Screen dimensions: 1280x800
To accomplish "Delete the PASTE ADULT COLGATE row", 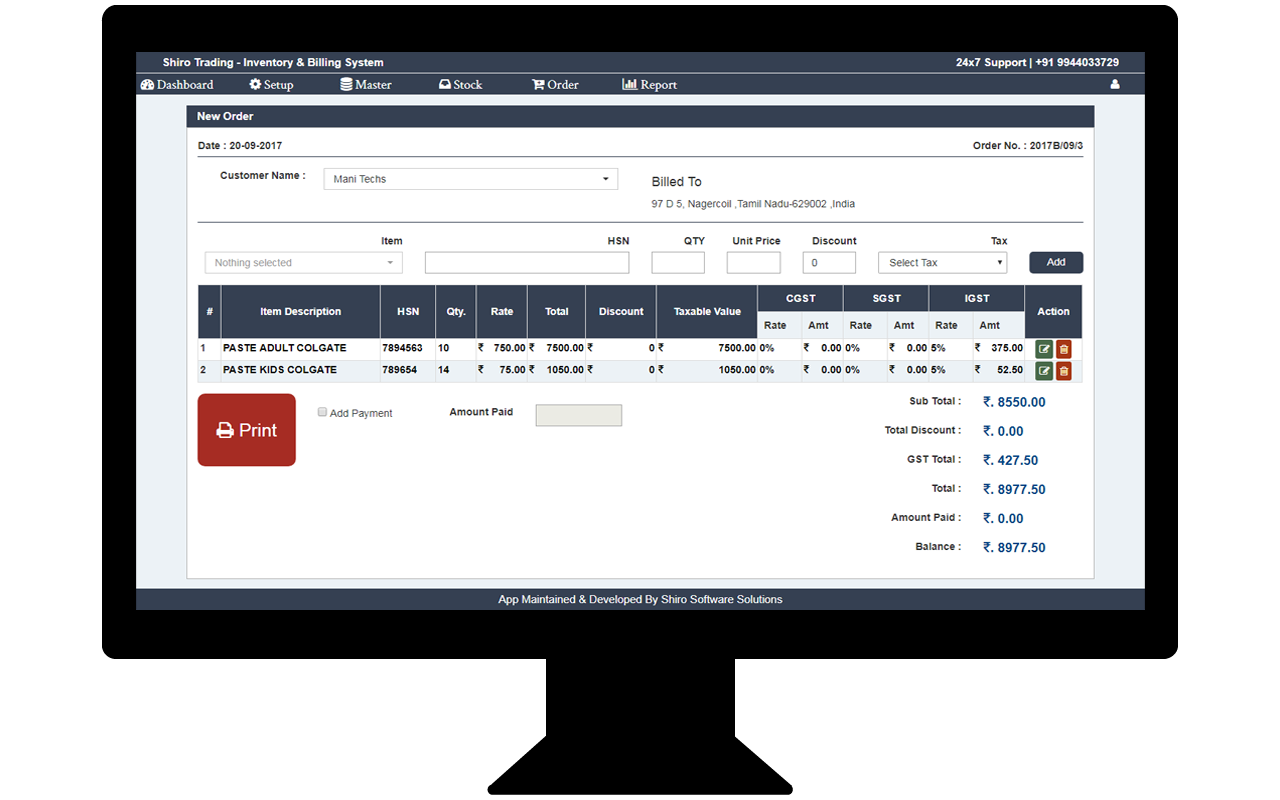I will tap(1064, 349).
